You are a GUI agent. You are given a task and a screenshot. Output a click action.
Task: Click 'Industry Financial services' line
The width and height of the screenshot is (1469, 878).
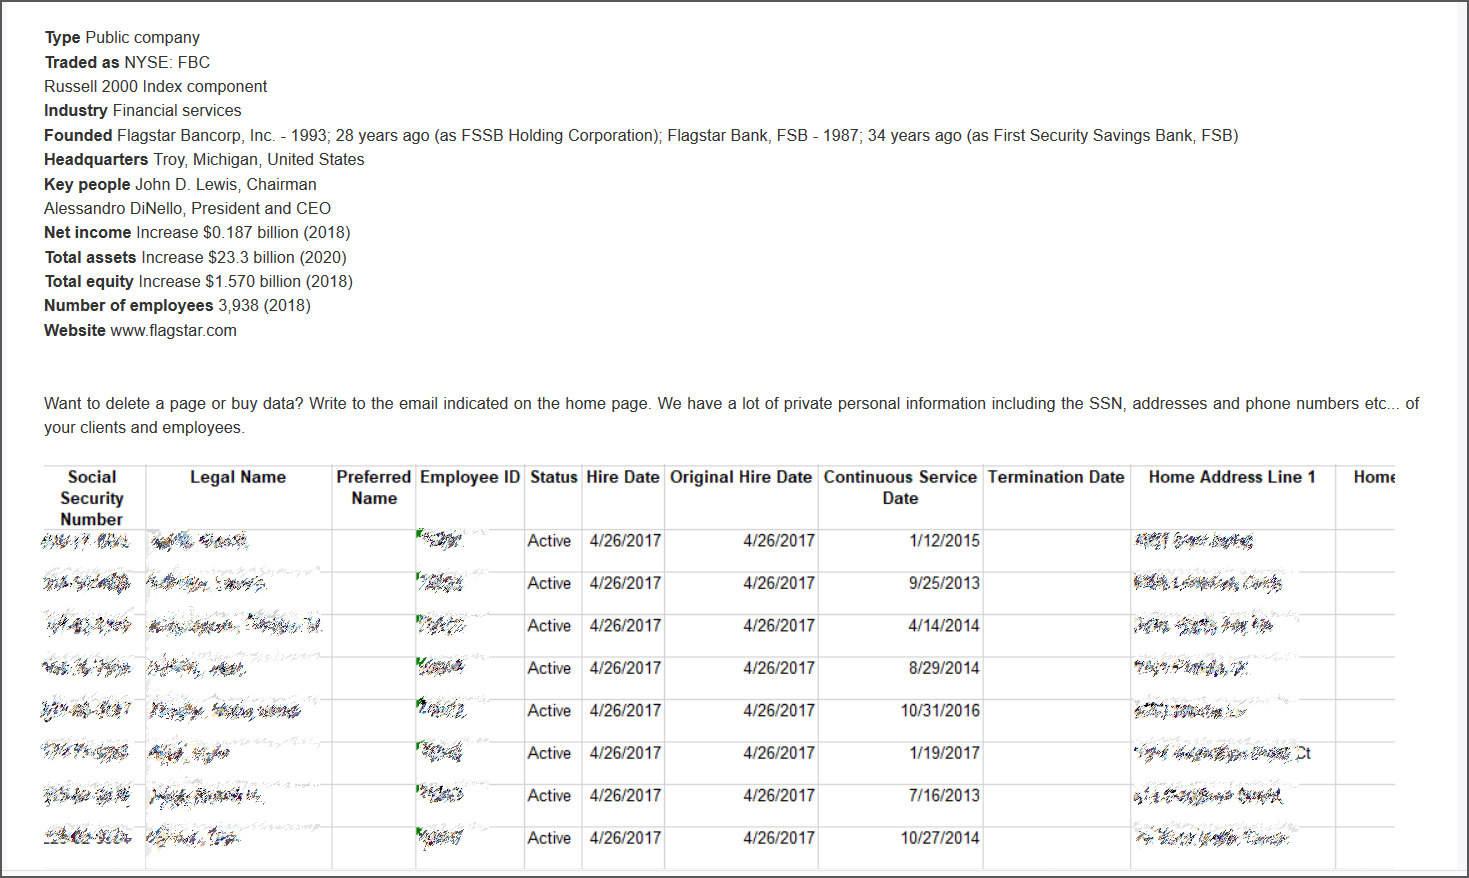(142, 110)
